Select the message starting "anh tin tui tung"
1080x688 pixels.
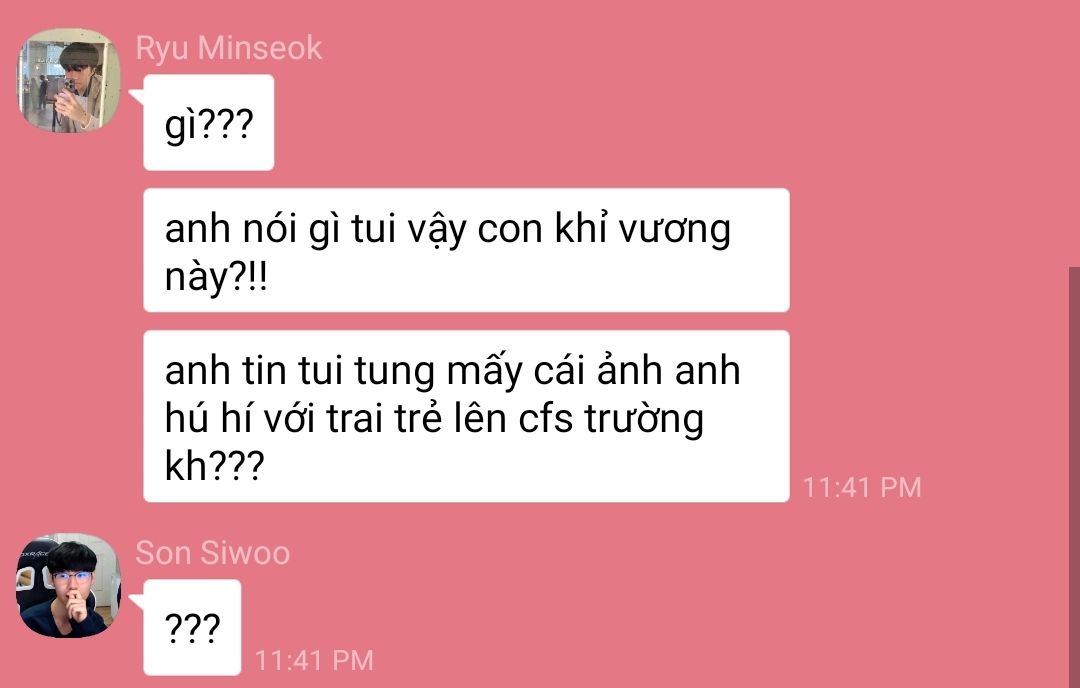(x=466, y=417)
